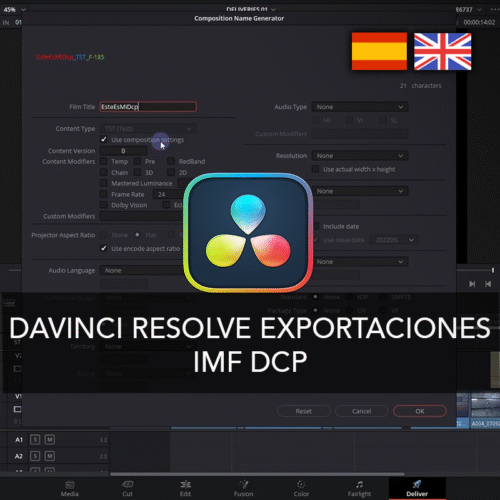Click the Reset button
The image size is (500, 500).
pos(304,411)
